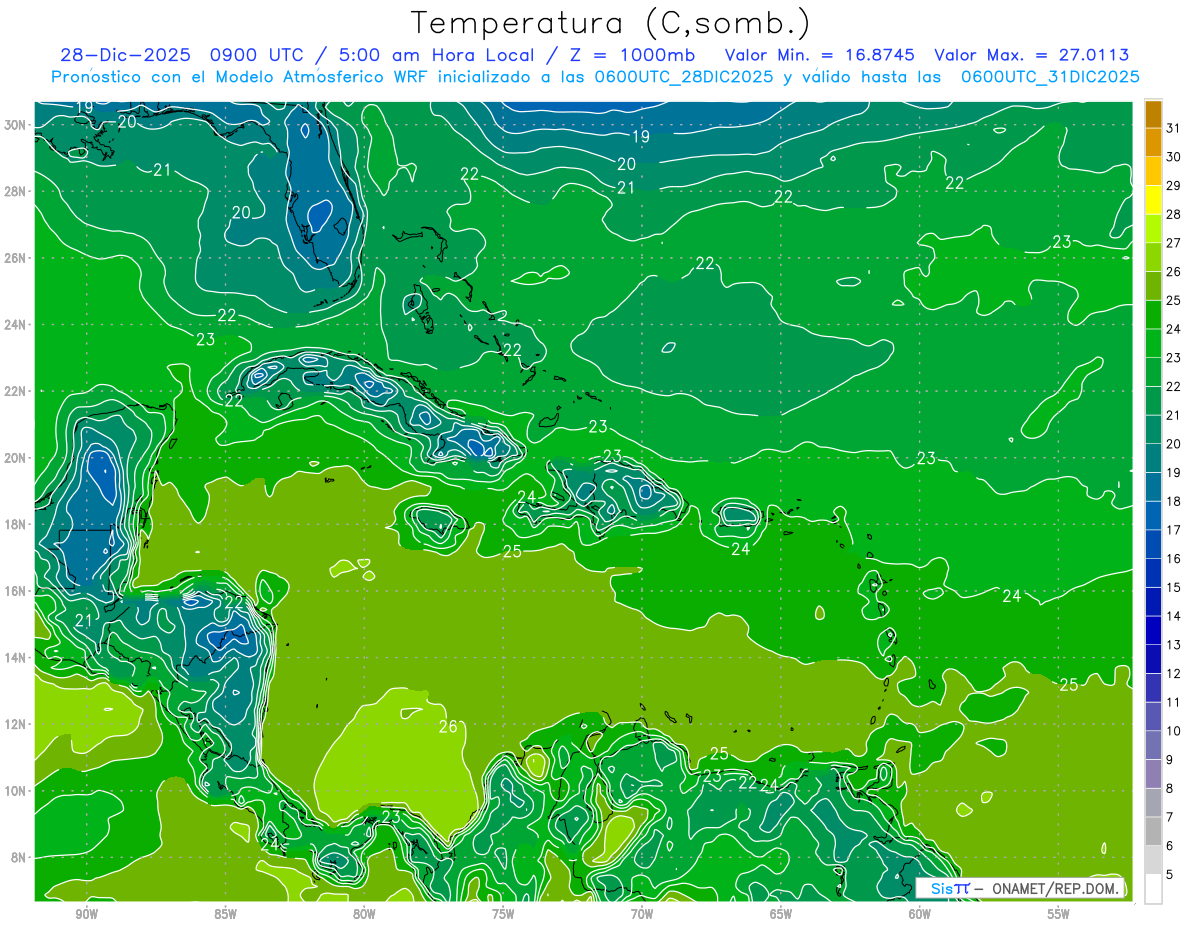Click the "30N" latitude axis label

tap(16, 125)
